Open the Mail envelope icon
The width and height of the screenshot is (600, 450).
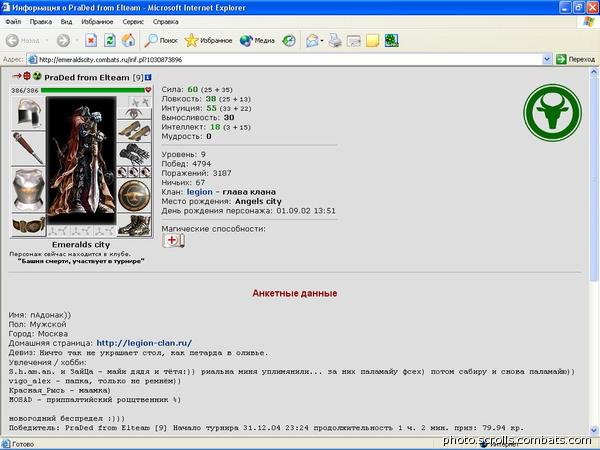tap(312, 40)
